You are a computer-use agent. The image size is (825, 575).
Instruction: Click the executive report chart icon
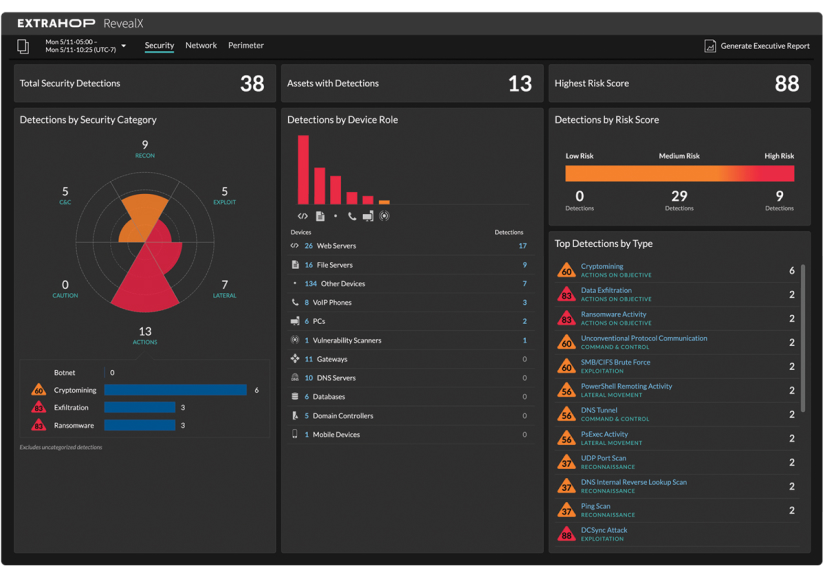click(710, 46)
